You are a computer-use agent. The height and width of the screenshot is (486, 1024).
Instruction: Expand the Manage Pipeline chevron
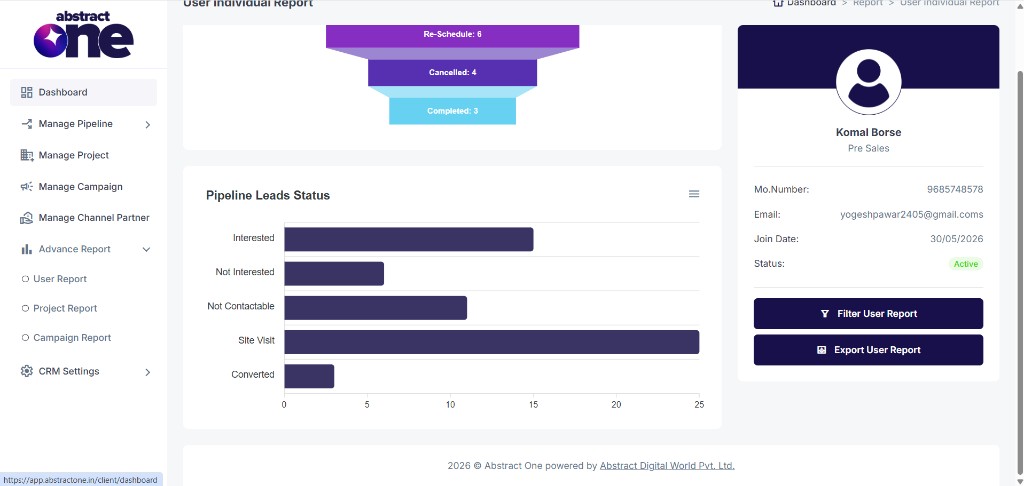point(148,124)
